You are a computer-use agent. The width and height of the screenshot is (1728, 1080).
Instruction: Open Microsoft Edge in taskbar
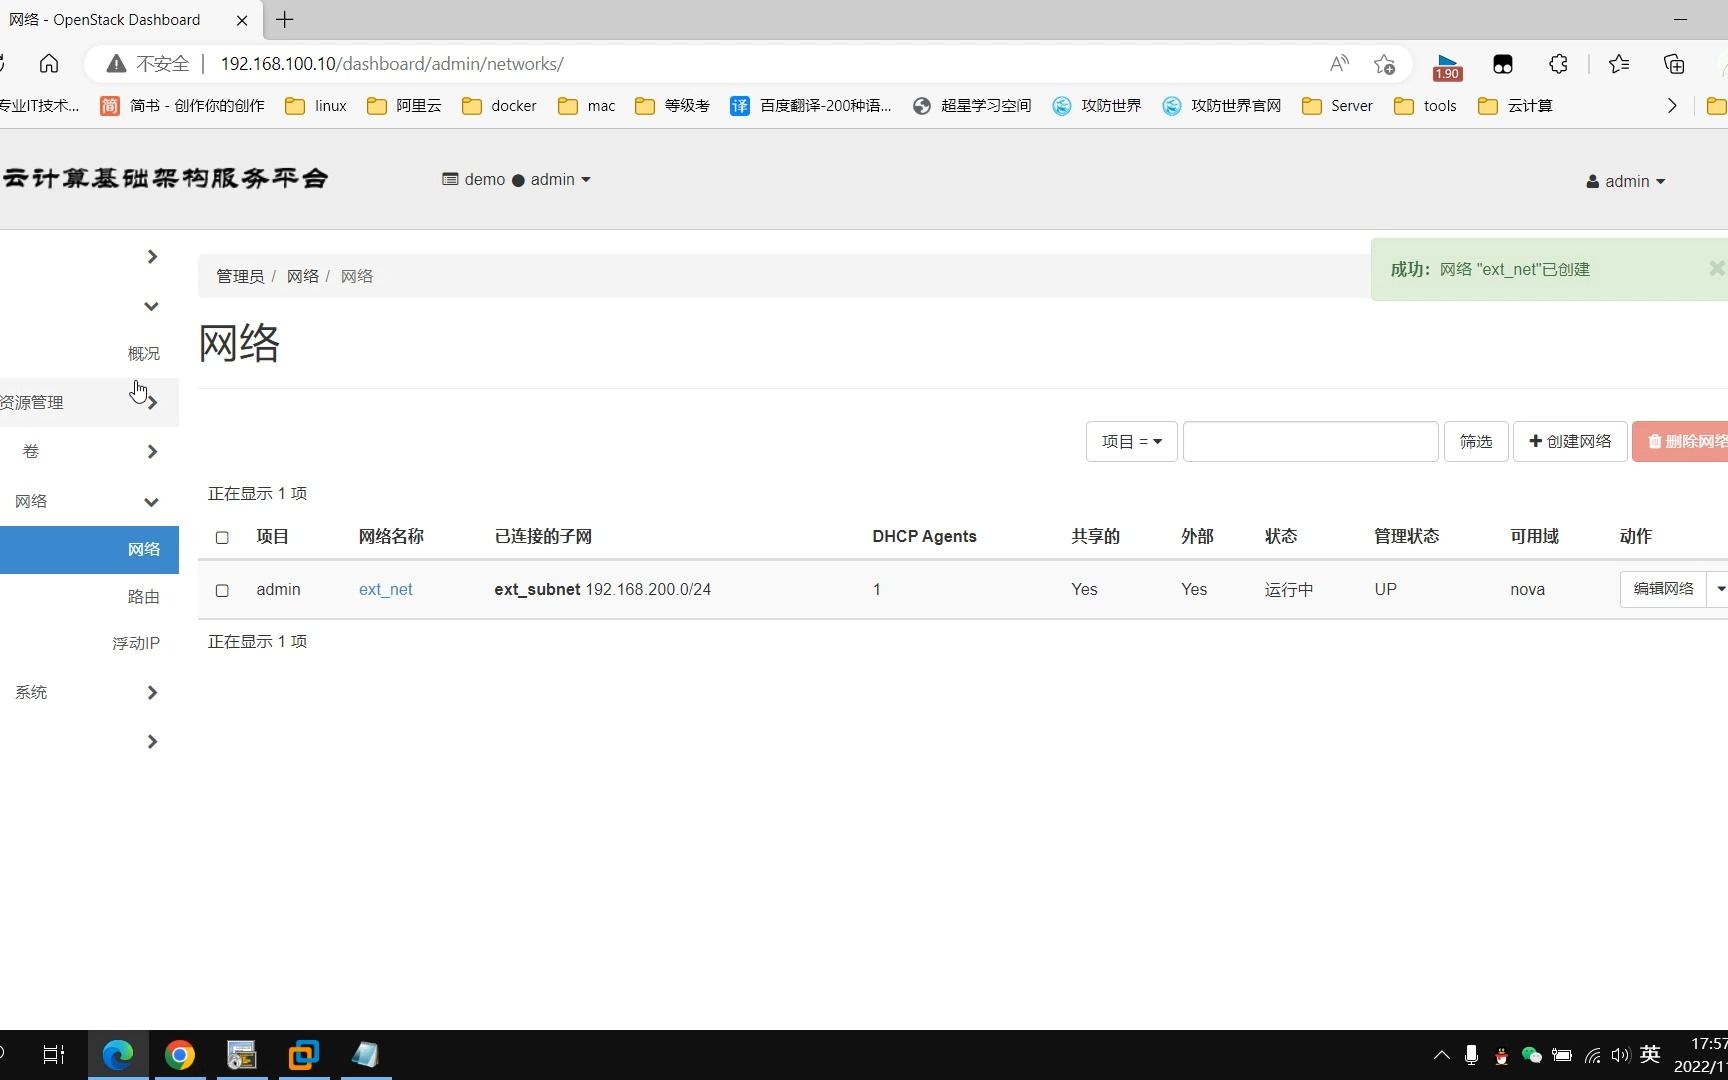coord(118,1055)
